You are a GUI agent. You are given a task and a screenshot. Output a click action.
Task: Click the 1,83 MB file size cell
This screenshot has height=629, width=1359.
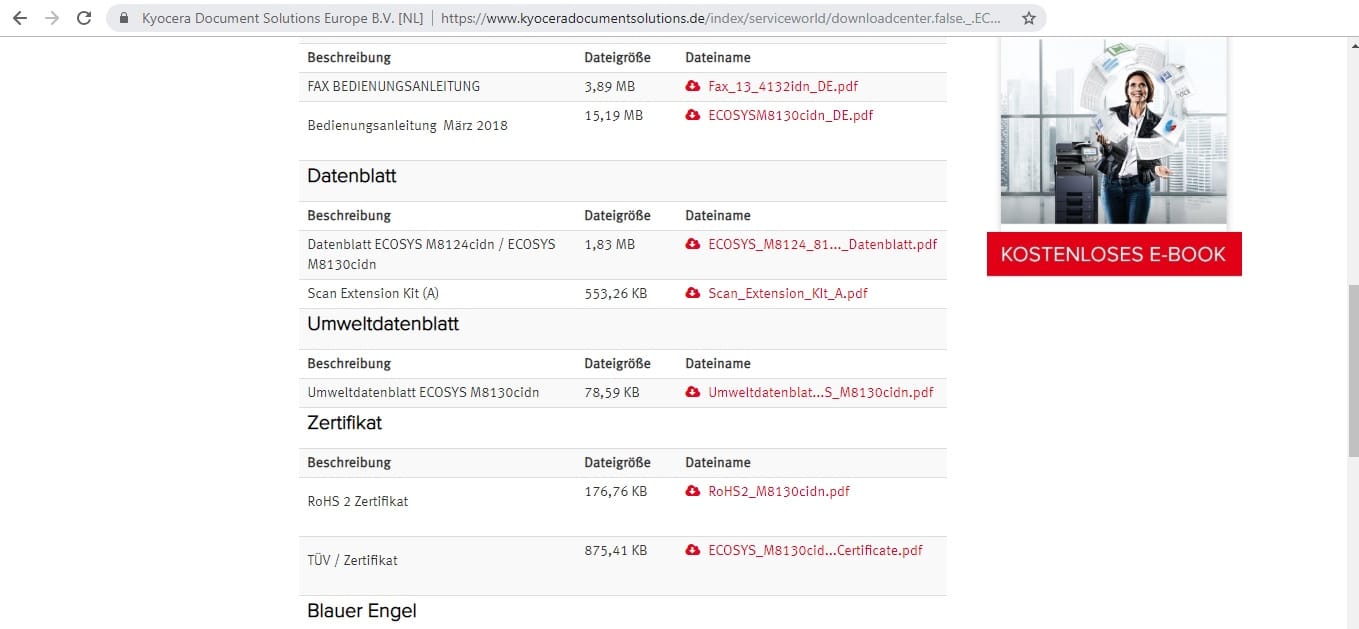[x=609, y=244]
